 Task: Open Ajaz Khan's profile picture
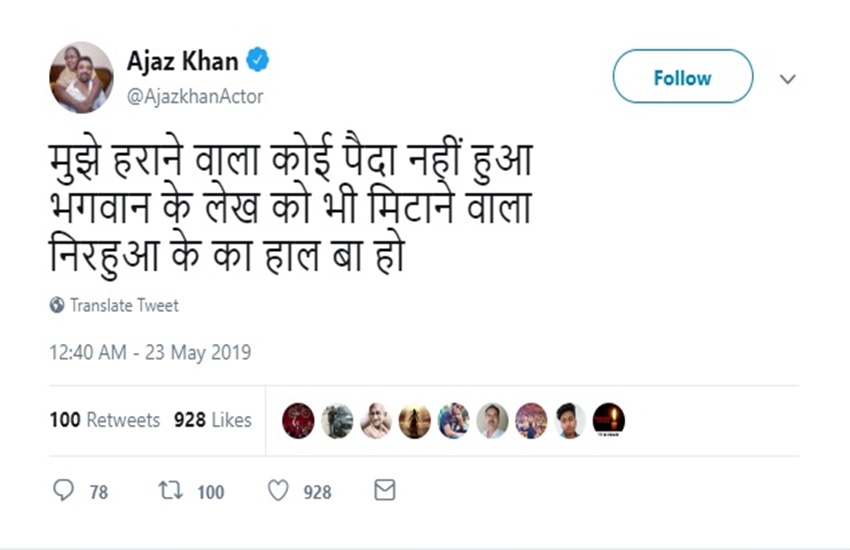(81, 77)
